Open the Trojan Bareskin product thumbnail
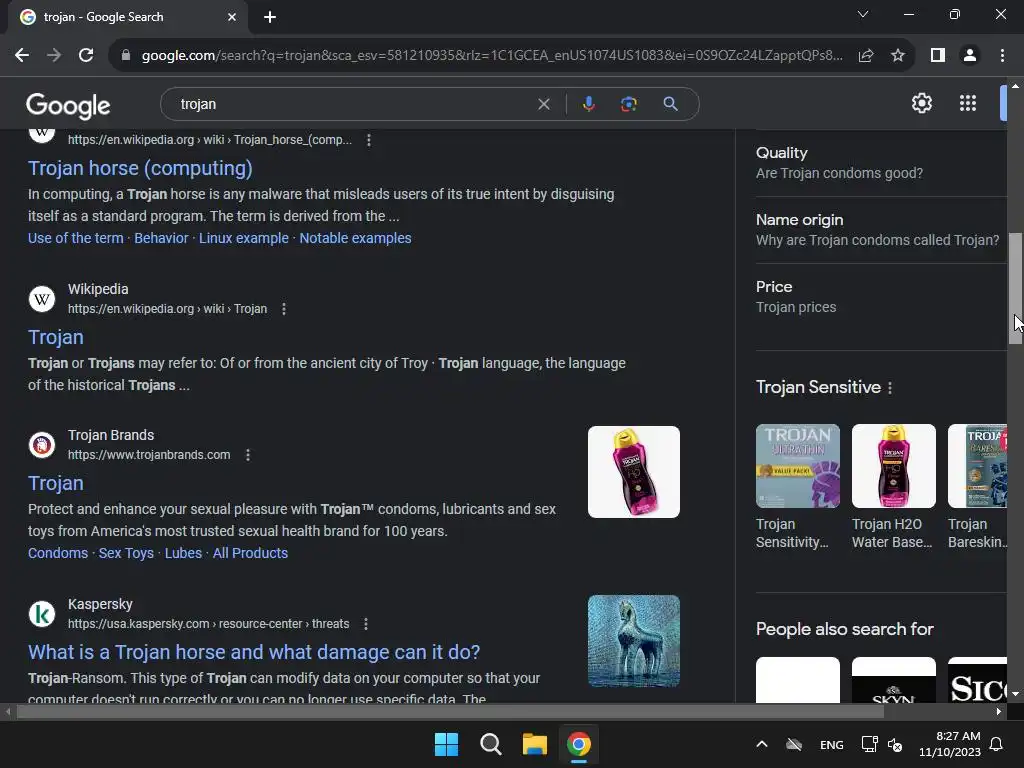The height and width of the screenshot is (768, 1024). (977, 466)
